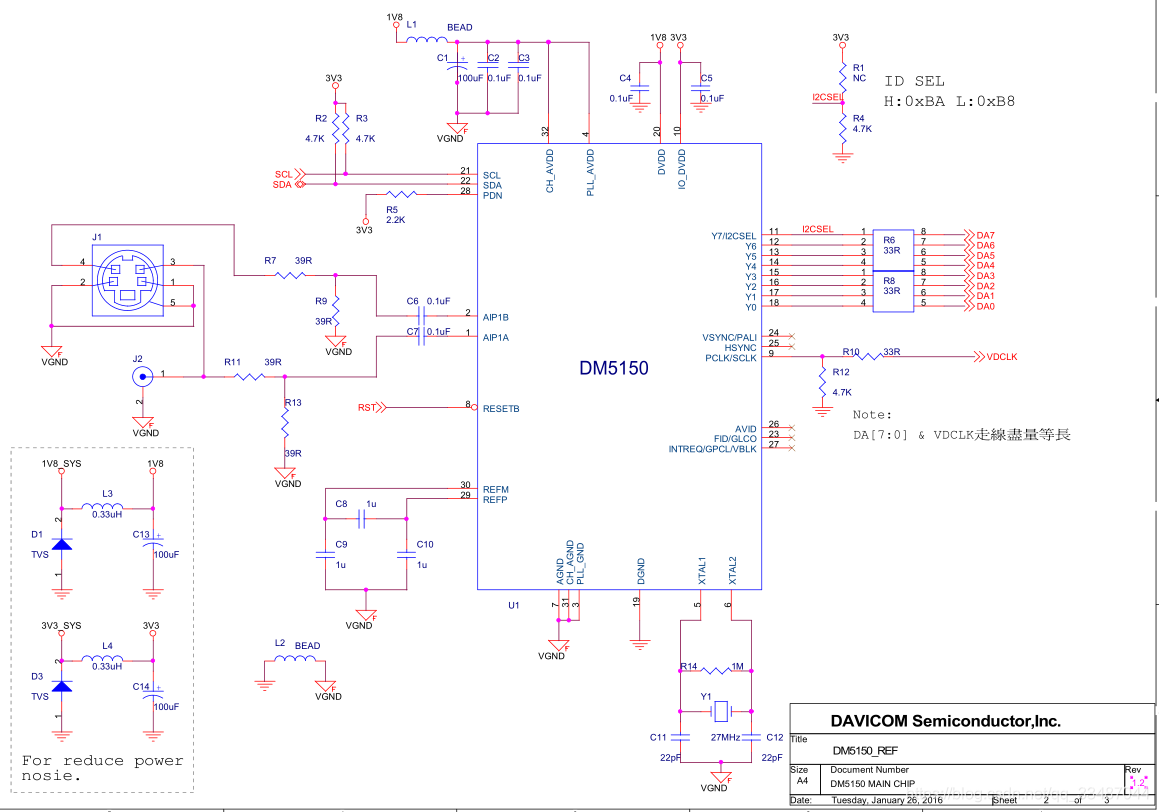Select the 'For reduce power nosie.' note
Screen dimensions: 1159x812
102,768
